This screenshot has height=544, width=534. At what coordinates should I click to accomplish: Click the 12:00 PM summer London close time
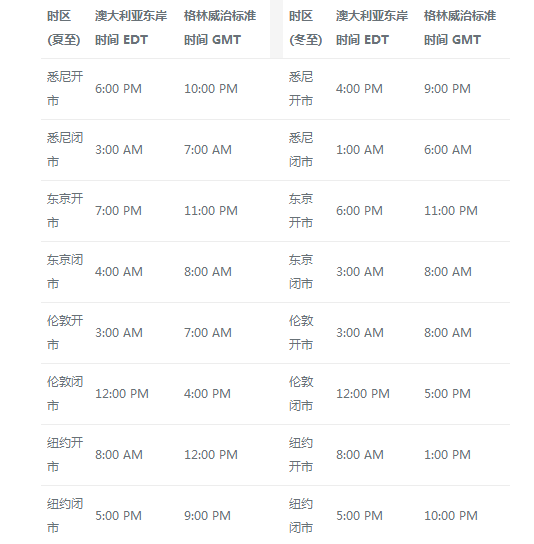pyautogui.click(x=122, y=394)
